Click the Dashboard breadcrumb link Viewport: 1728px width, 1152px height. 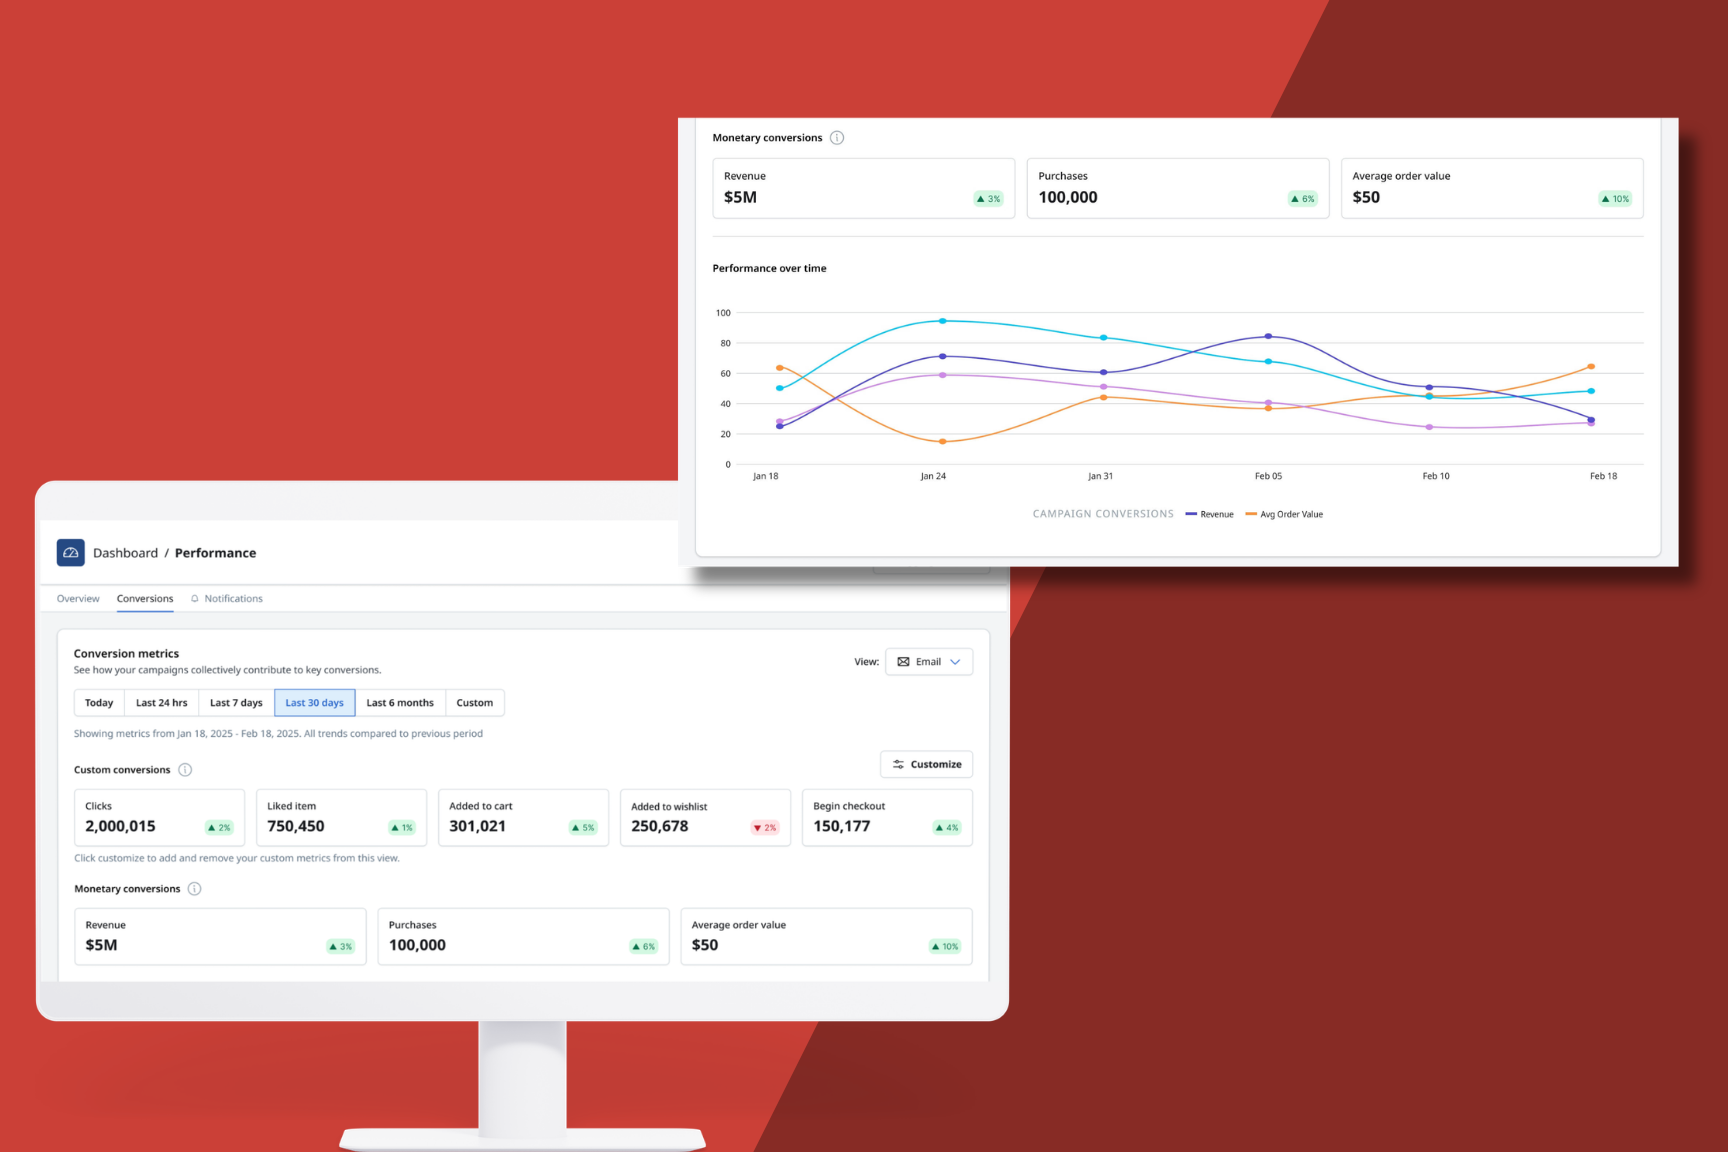(125, 553)
